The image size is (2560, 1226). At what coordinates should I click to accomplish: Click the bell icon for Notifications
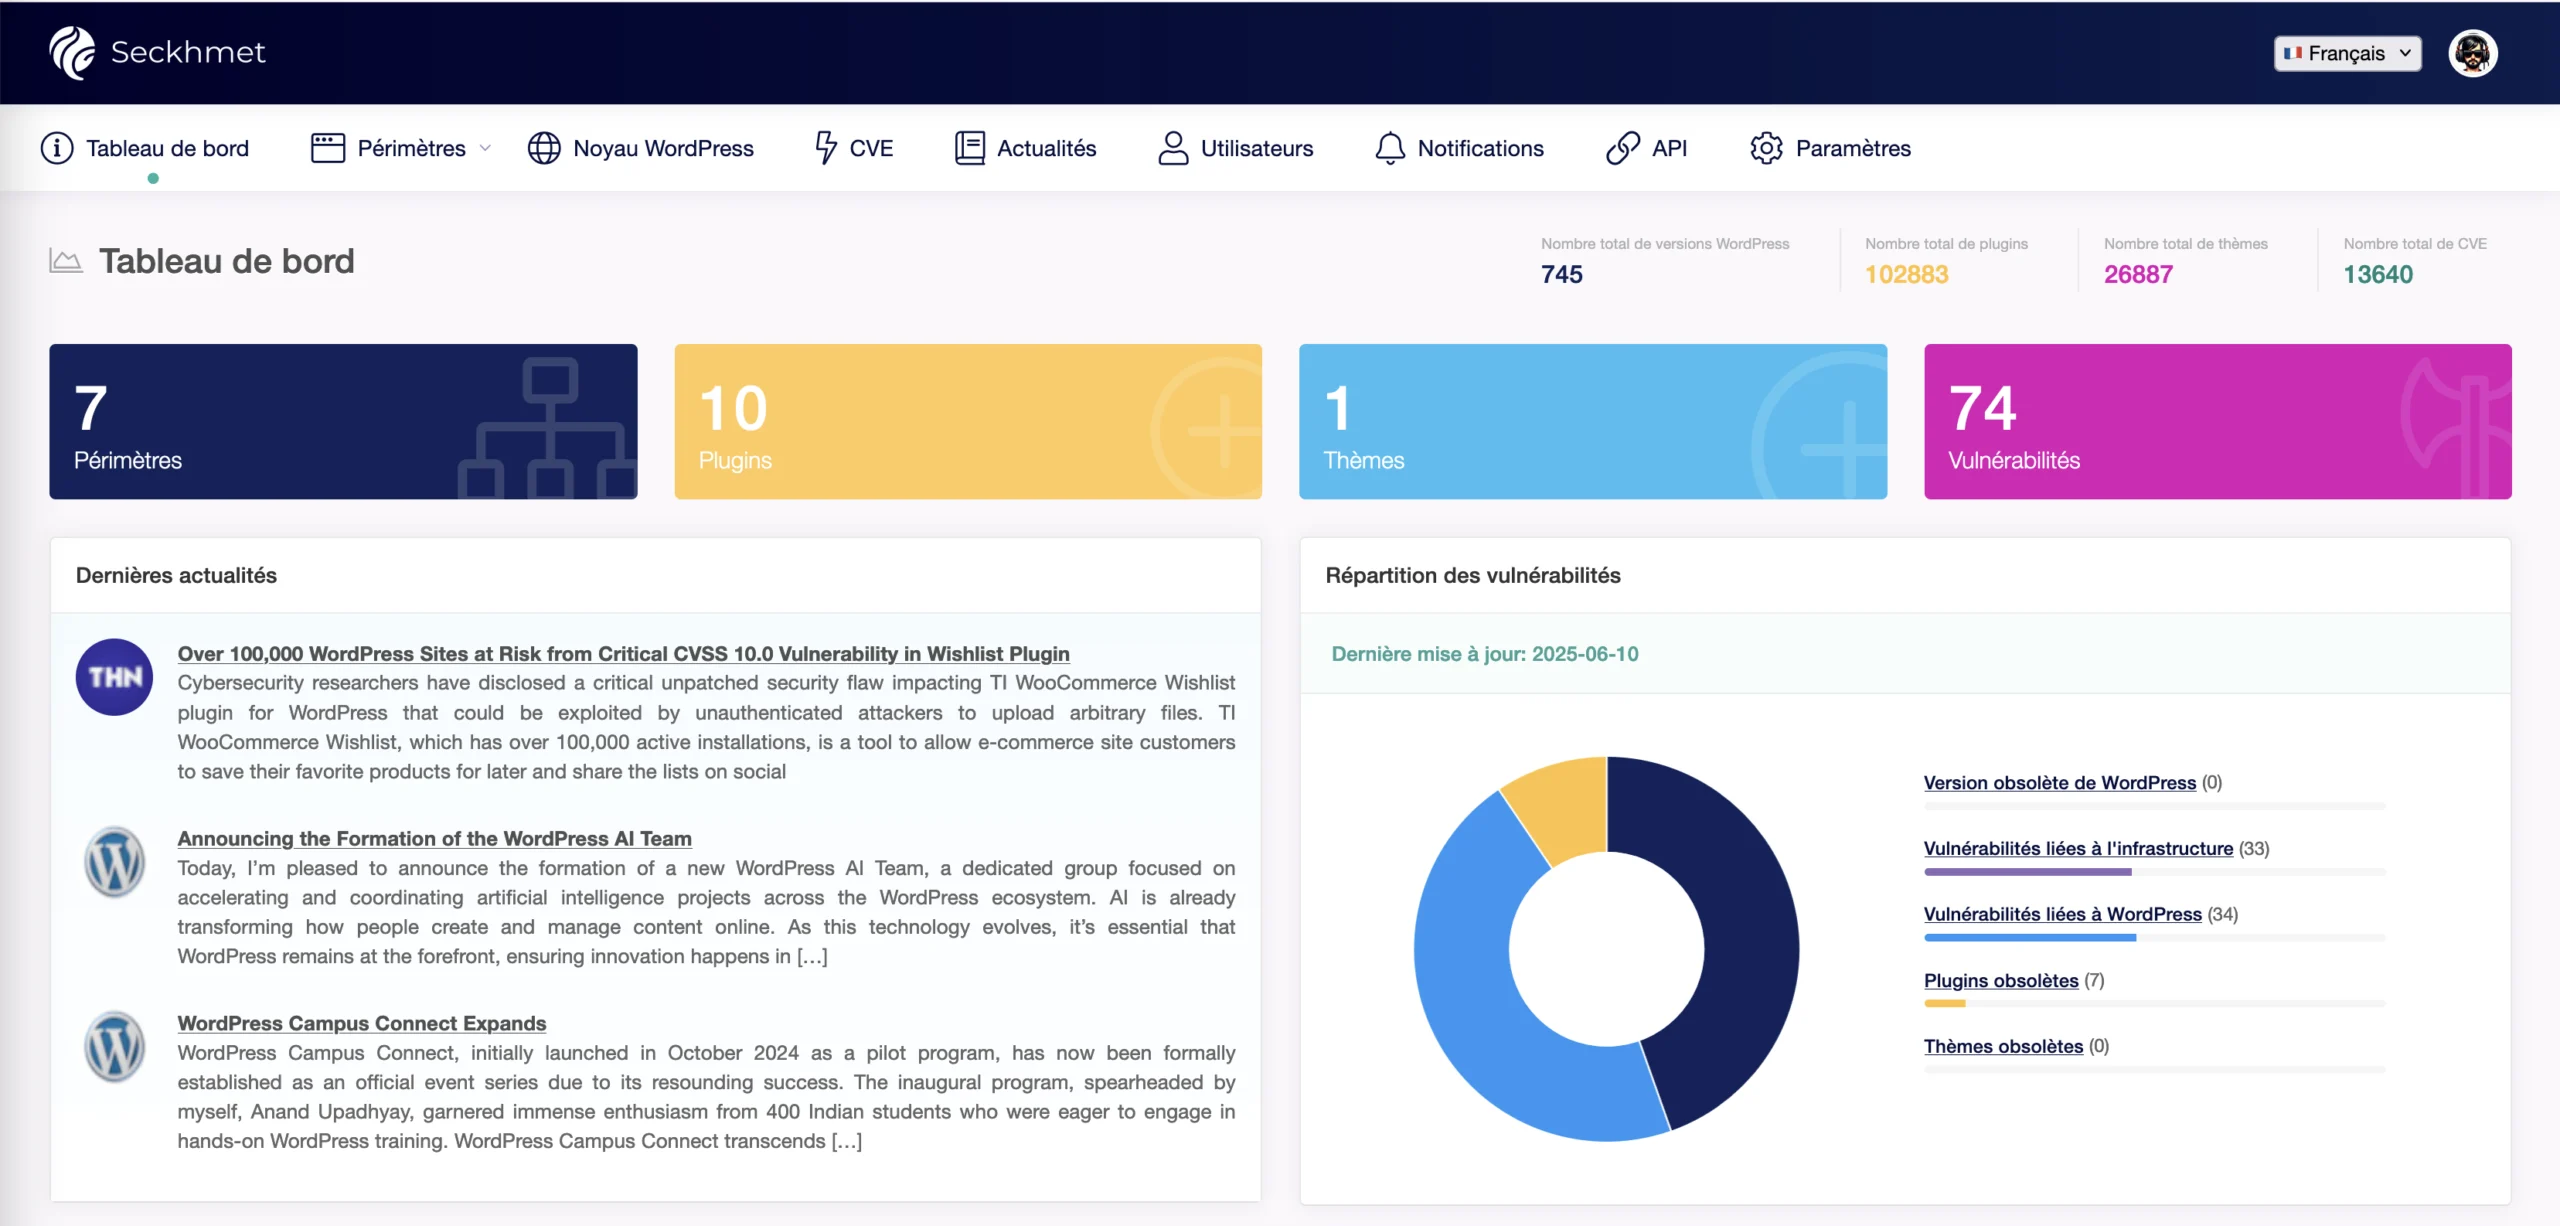tap(1389, 148)
